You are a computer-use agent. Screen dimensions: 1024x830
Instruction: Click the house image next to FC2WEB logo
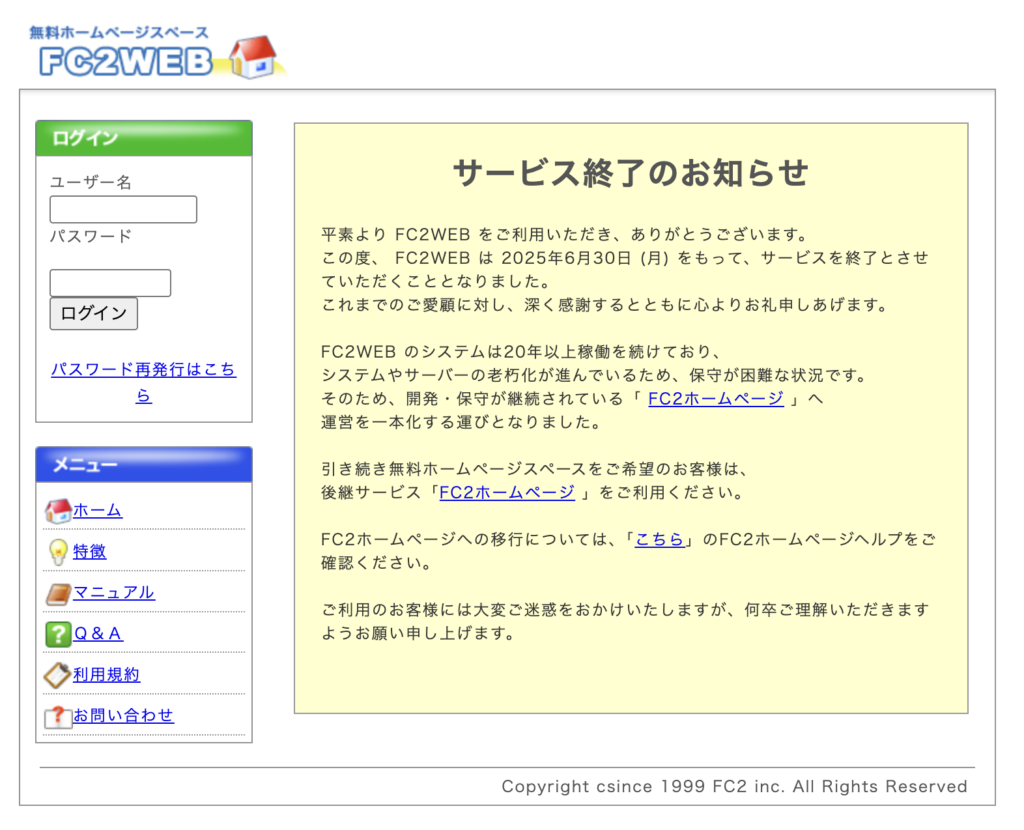(254, 57)
